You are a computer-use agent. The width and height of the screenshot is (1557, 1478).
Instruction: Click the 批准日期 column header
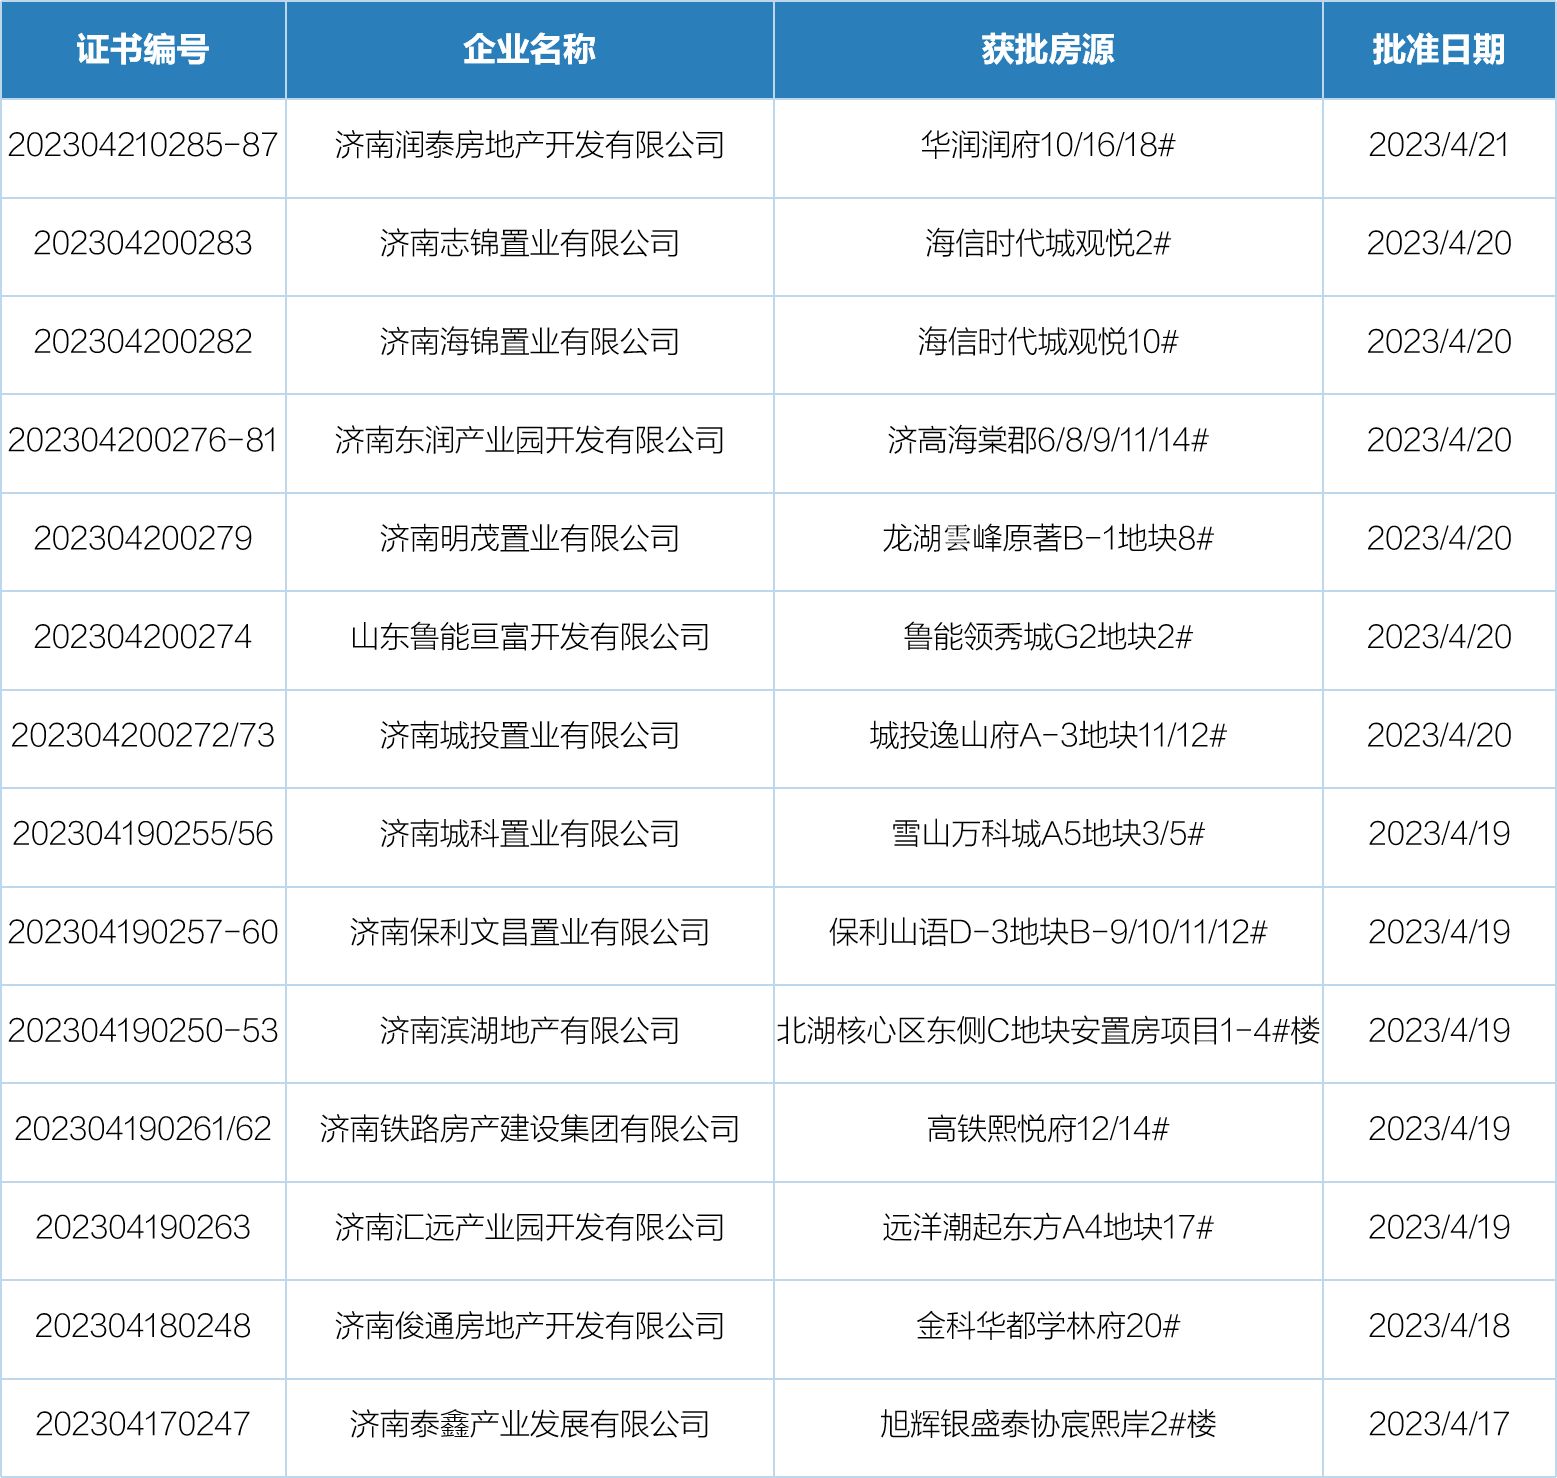tap(1438, 49)
